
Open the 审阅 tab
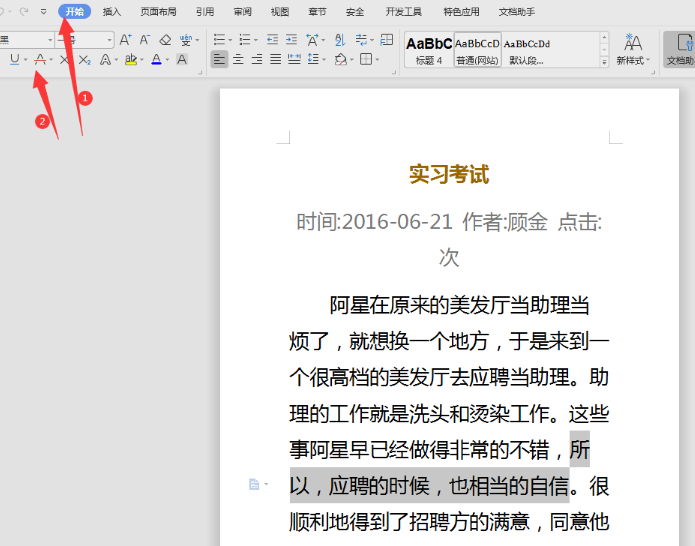[x=242, y=12]
